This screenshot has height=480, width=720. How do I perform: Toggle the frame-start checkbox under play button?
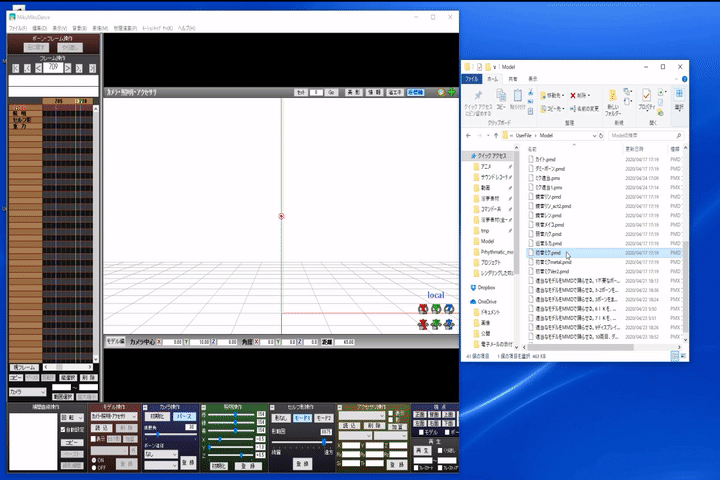[x=416, y=468]
